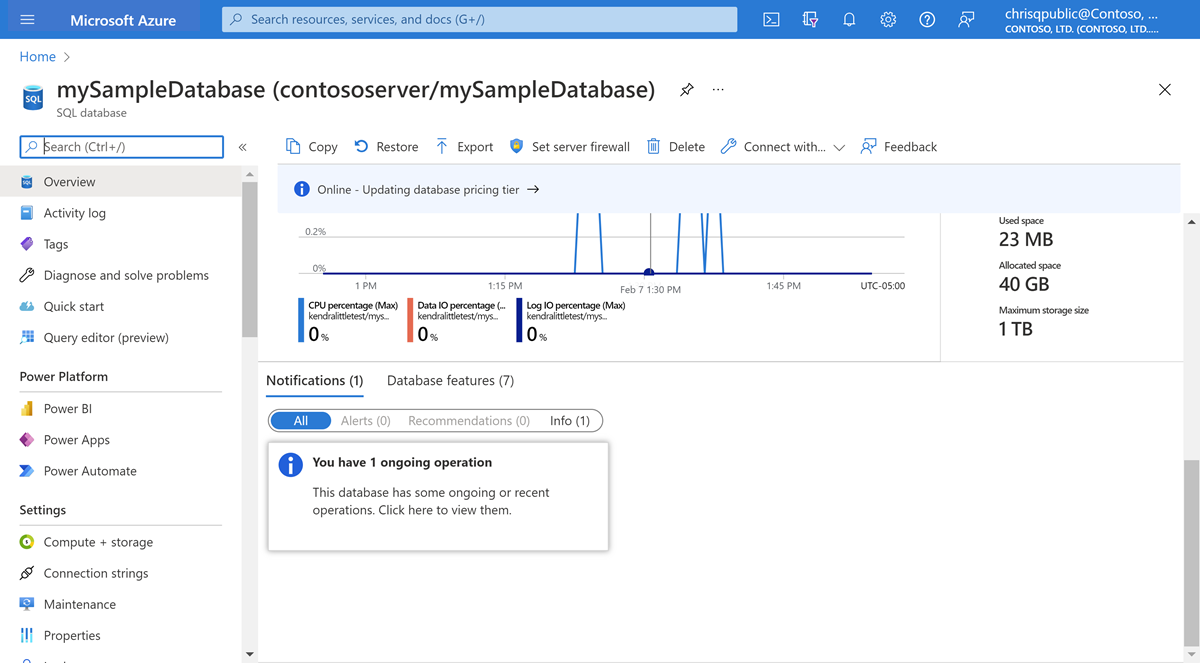Viewport: 1200px width, 663px height.
Task: Click the Delete trash icon
Action: click(654, 147)
